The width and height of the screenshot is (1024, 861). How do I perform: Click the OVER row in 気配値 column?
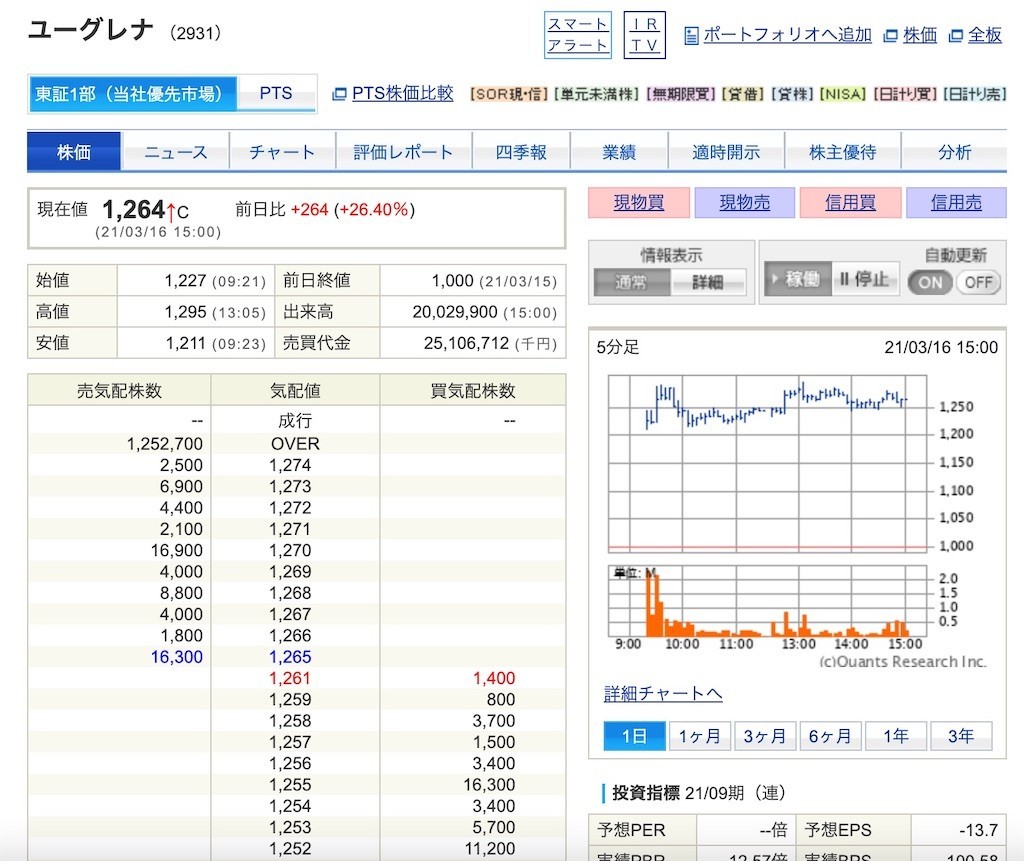(x=295, y=444)
